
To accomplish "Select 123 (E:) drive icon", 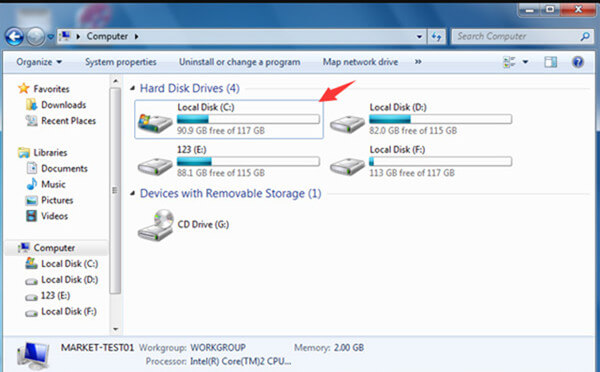I will (155, 167).
